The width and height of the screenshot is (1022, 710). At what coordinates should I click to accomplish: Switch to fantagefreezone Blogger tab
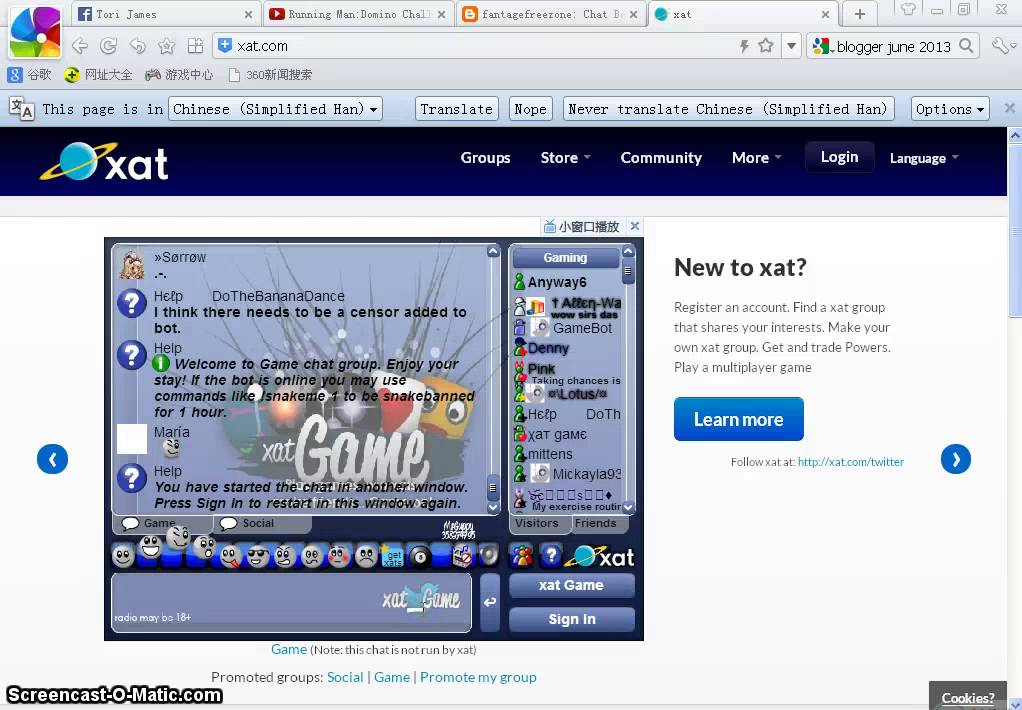[549, 14]
